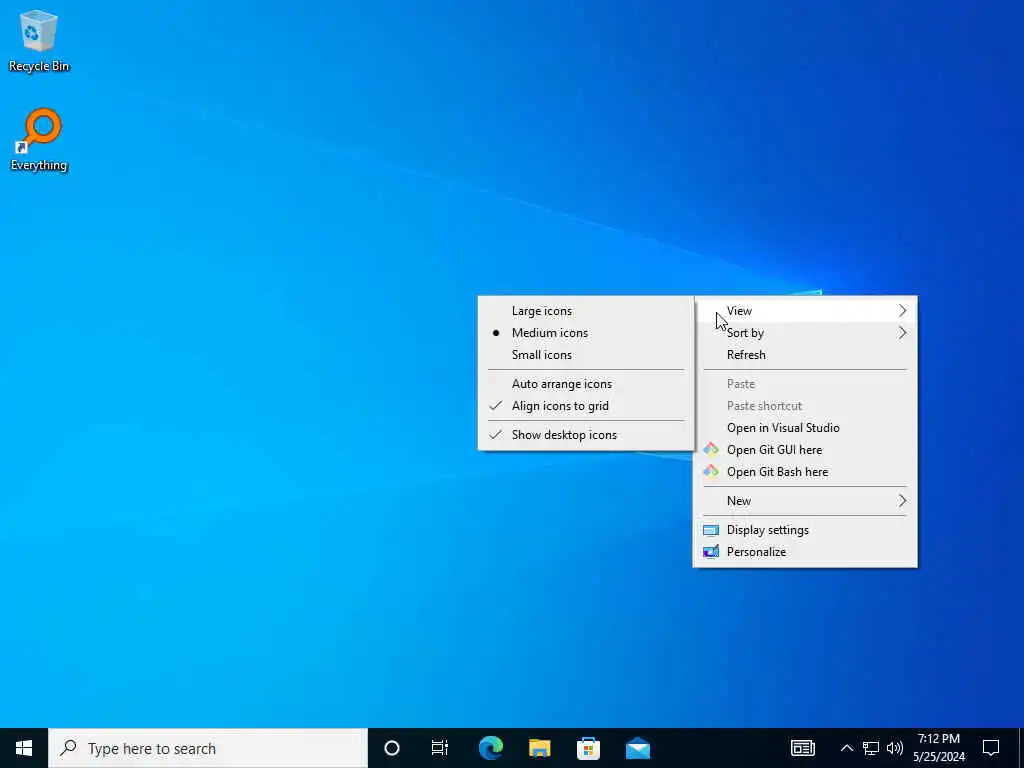Expand the Sort by submenu arrow
The width and height of the screenshot is (1024, 768).
(x=903, y=333)
